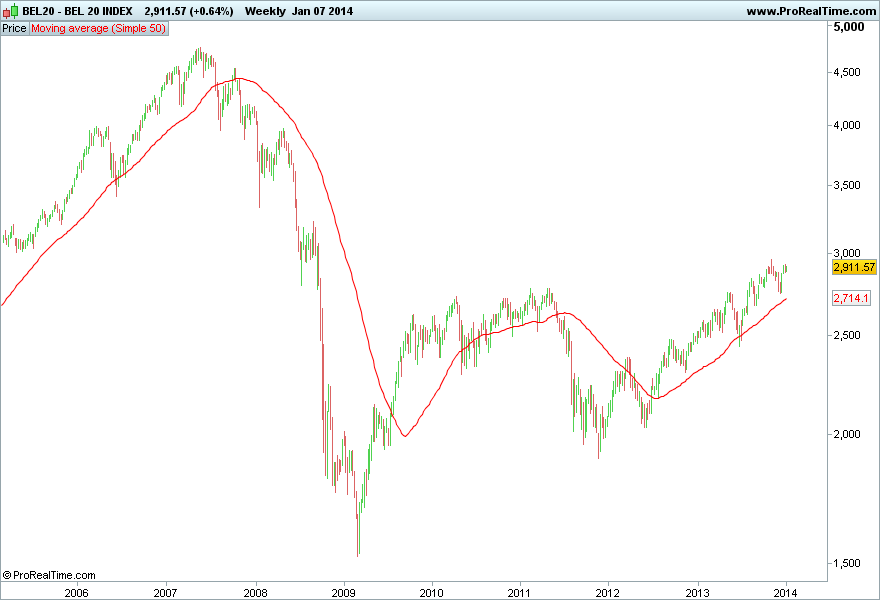Open the Moving average (Simple 50) settings
This screenshot has width=880, height=600.
pos(98,28)
